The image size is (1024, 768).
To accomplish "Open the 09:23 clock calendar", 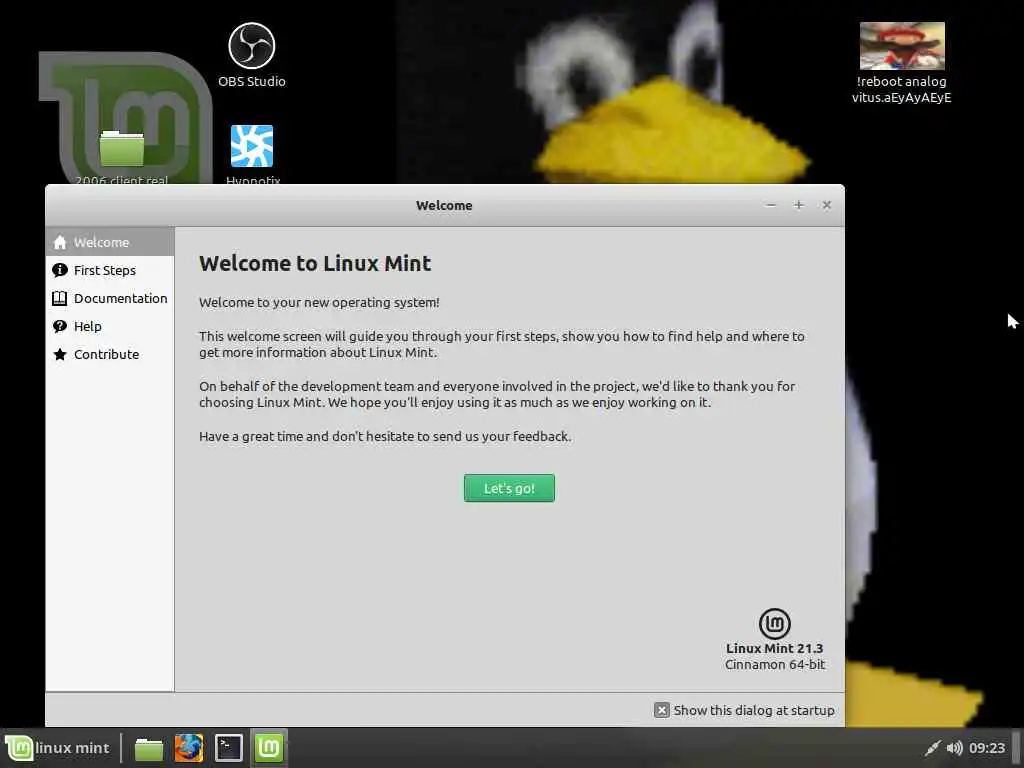I will pyautogui.click(x=987, y=748).
